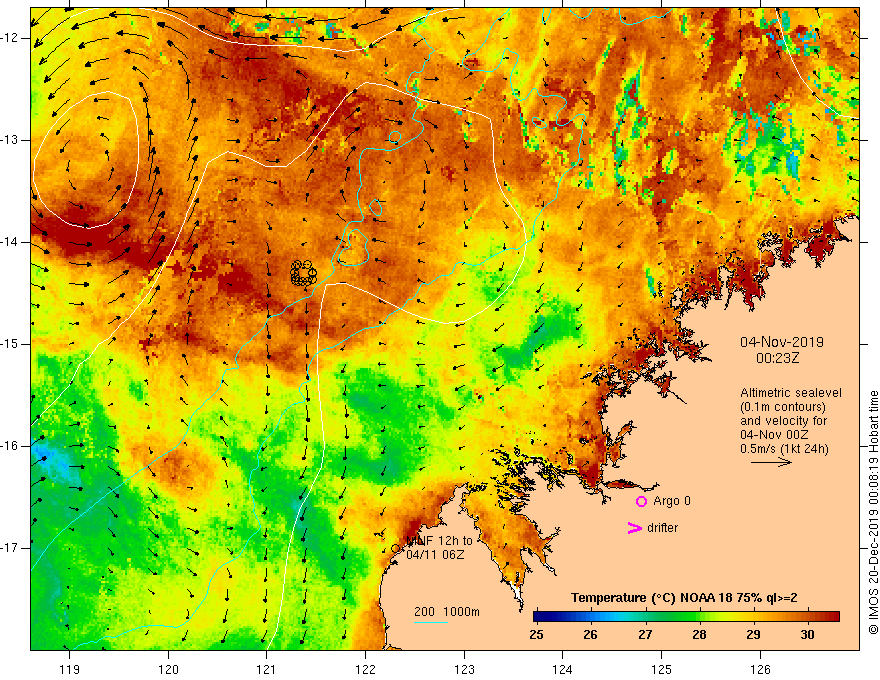Click the latitude axis label -12

click(x=11, y=38)
